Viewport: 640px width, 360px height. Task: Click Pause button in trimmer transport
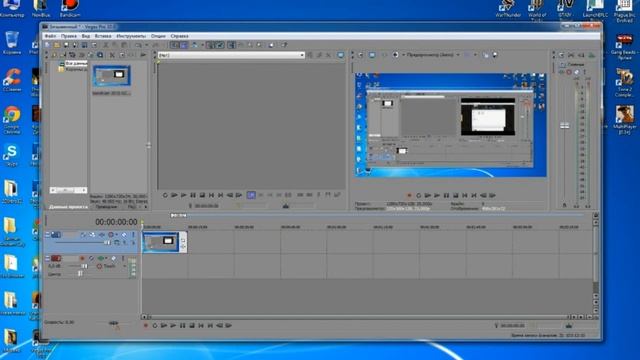[193, 196]
